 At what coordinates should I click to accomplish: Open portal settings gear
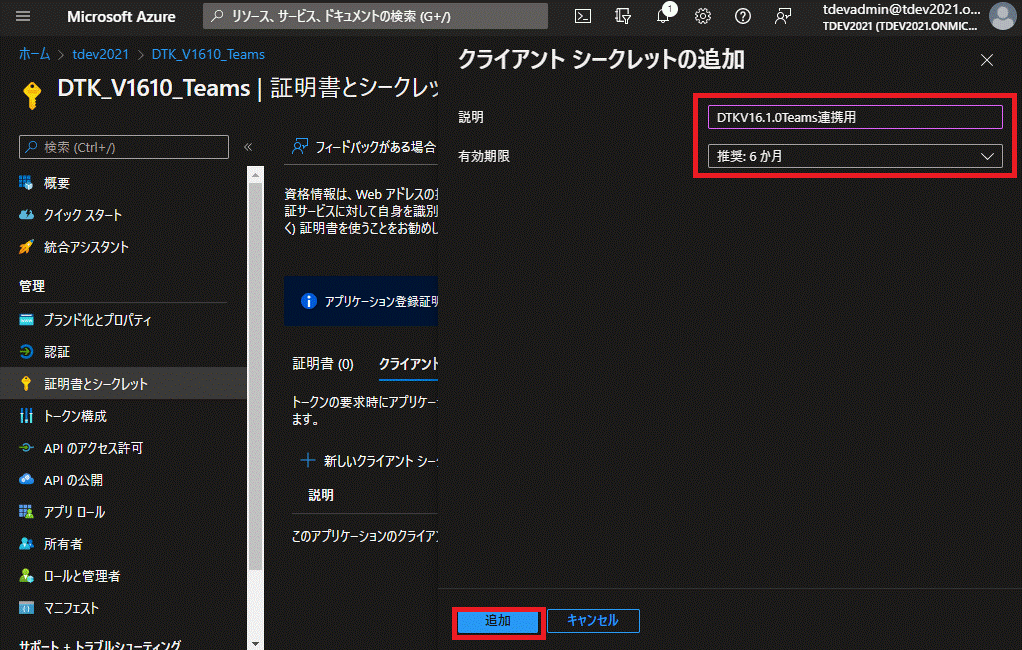[703, 16]
